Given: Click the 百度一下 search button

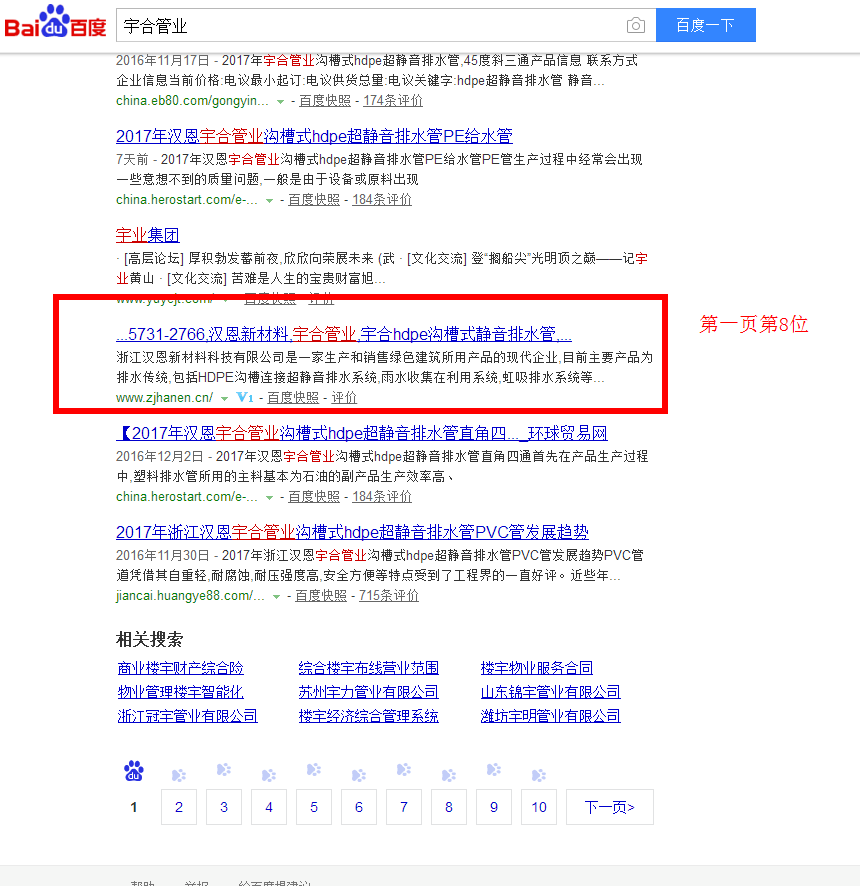Looking at the screenshot, I should point(706,25).
